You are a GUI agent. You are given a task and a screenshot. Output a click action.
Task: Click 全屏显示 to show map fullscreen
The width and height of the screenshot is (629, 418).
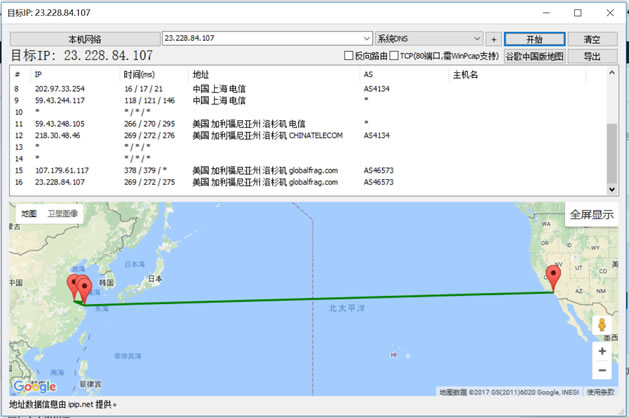tap(592, 214)
